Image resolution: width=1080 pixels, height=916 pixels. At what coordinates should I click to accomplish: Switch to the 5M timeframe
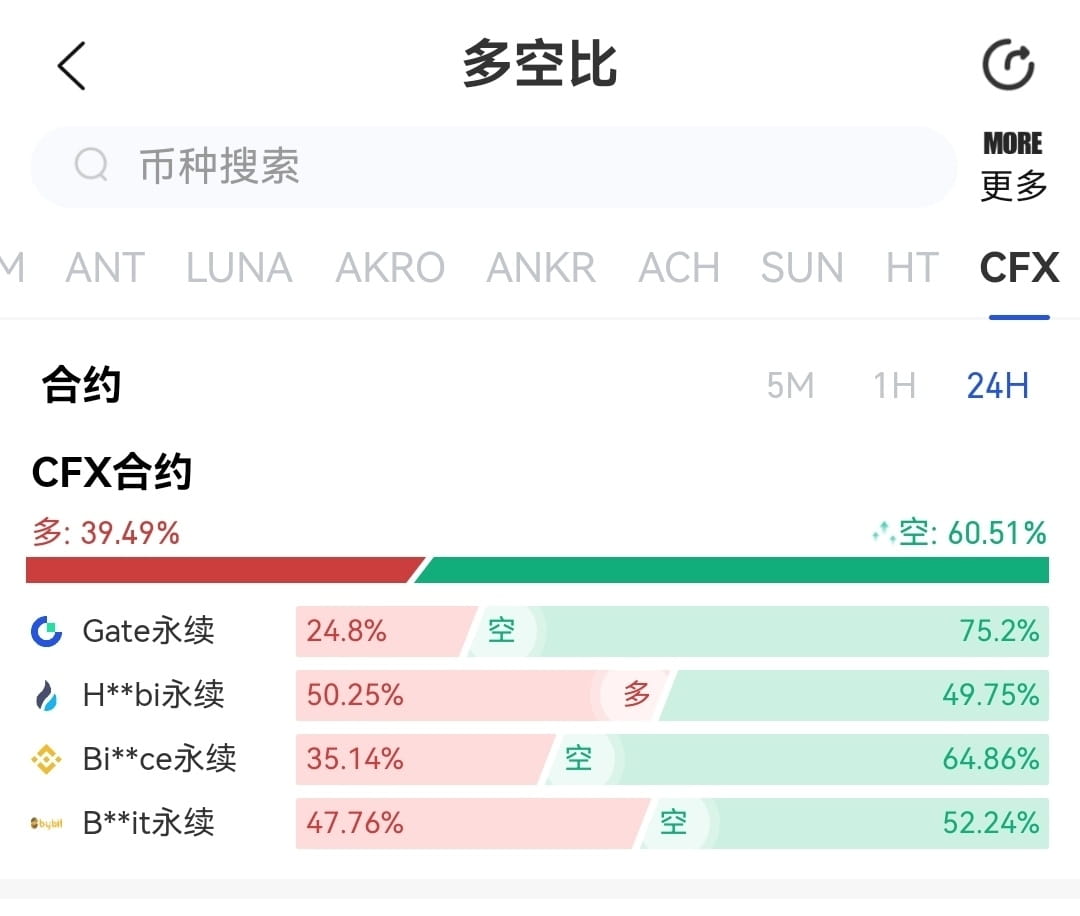(790, 386)
